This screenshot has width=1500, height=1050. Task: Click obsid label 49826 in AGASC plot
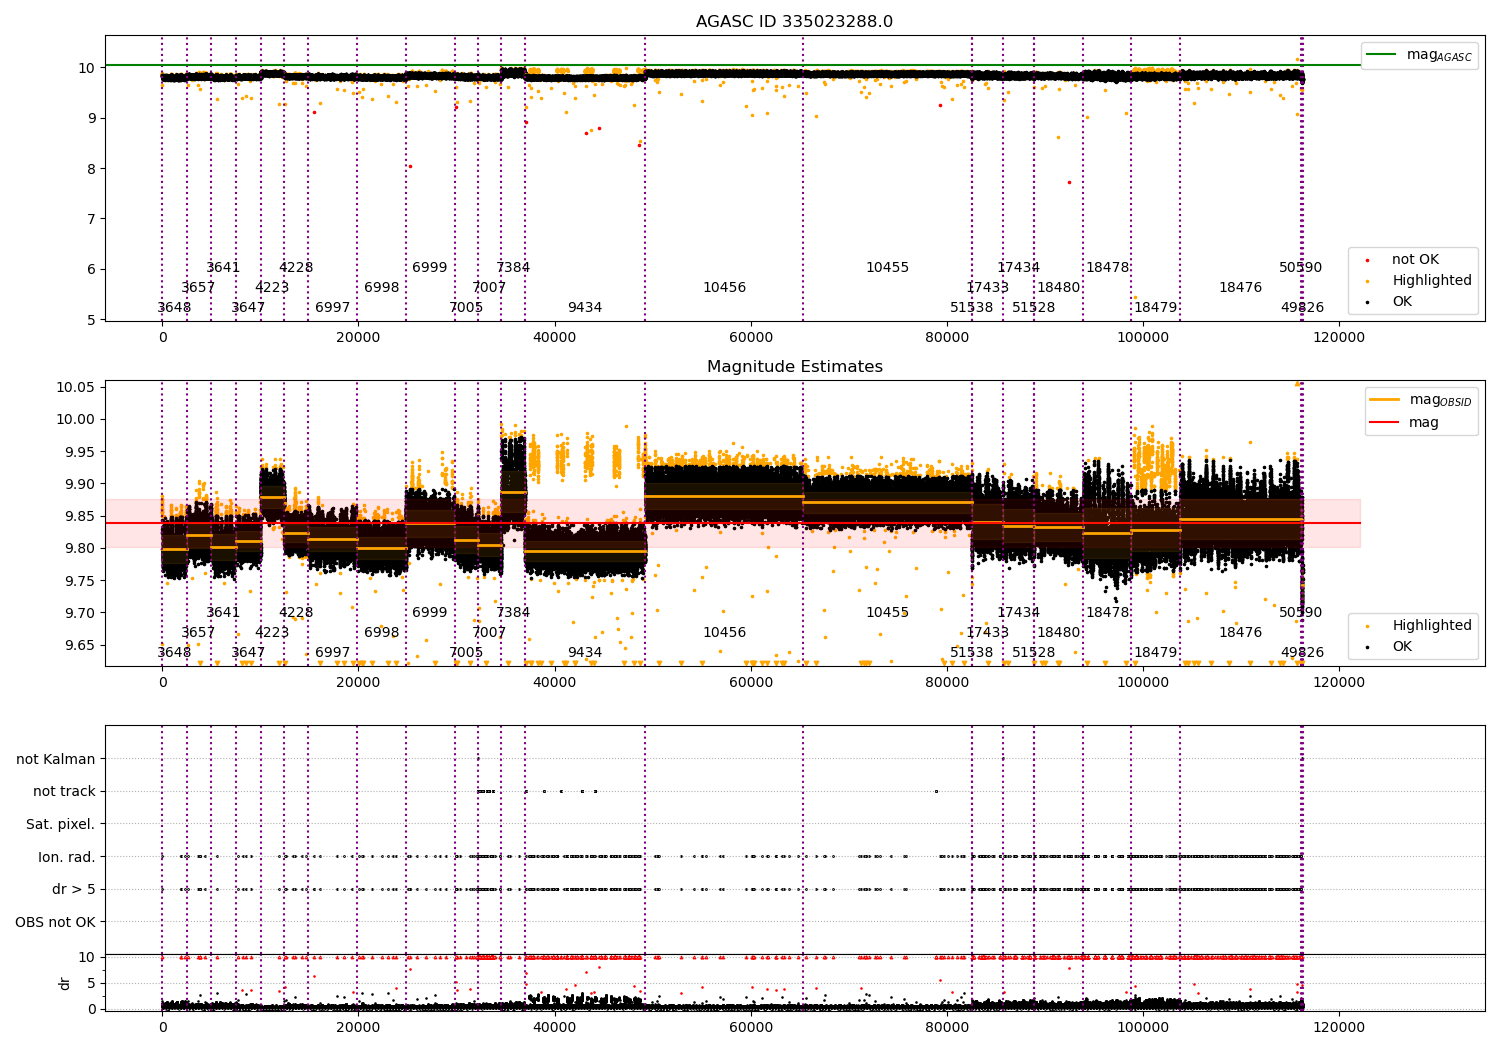point(1302,308)
